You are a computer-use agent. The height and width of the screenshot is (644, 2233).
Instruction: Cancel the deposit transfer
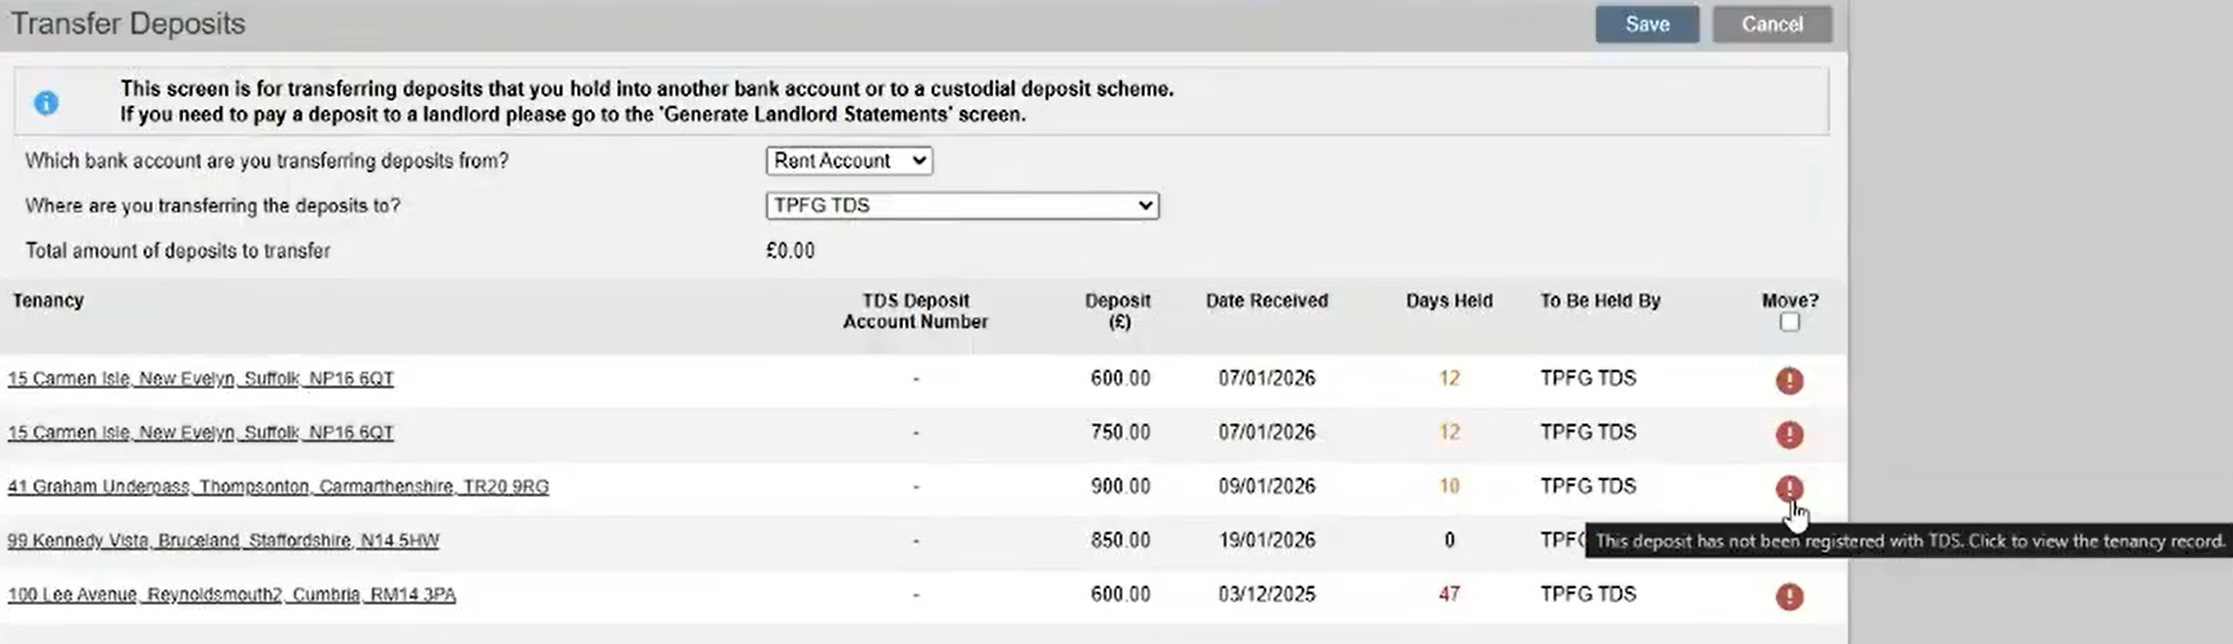coord(1772,24)
